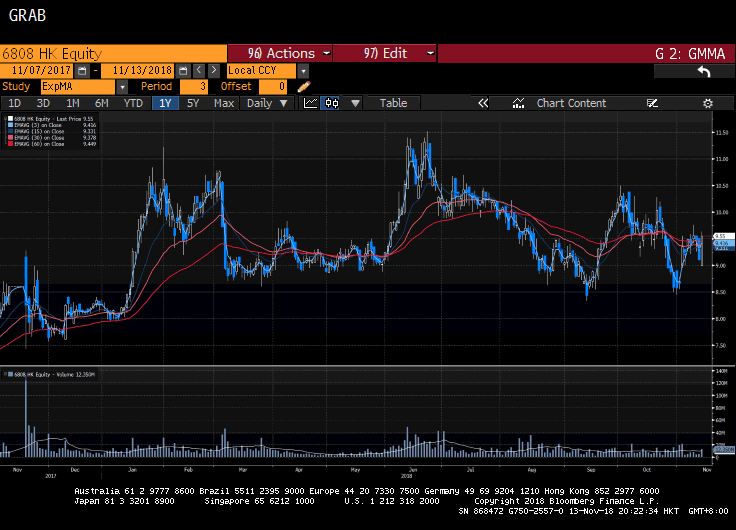Click the 6808 HK Equity security field
Screen dimensions: 736x530
pyautogui.click(x=113, y=54)
